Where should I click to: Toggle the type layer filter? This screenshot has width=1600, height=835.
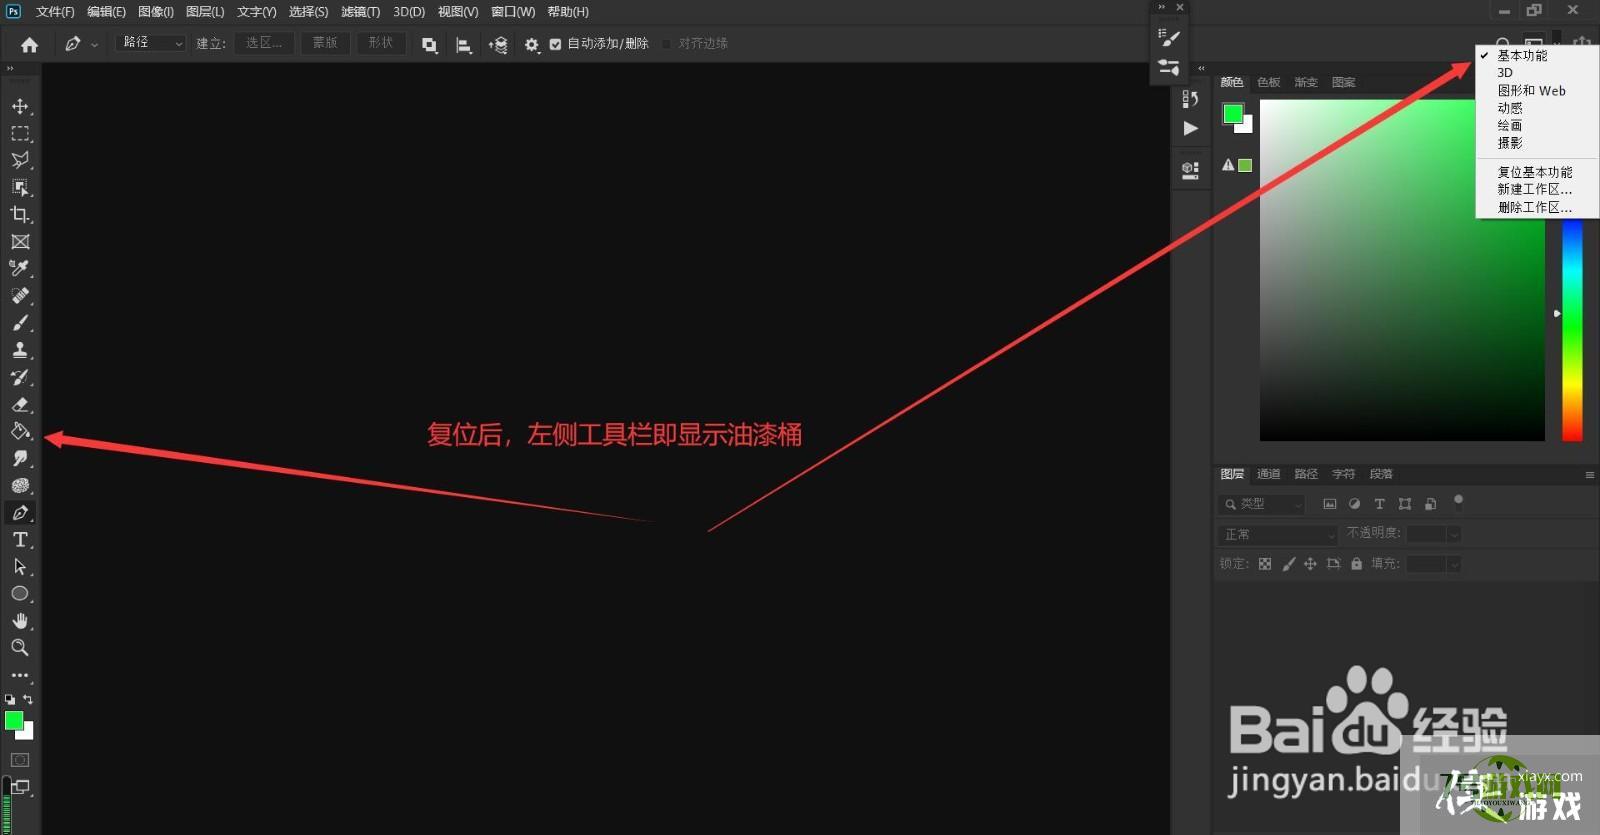1379,504
